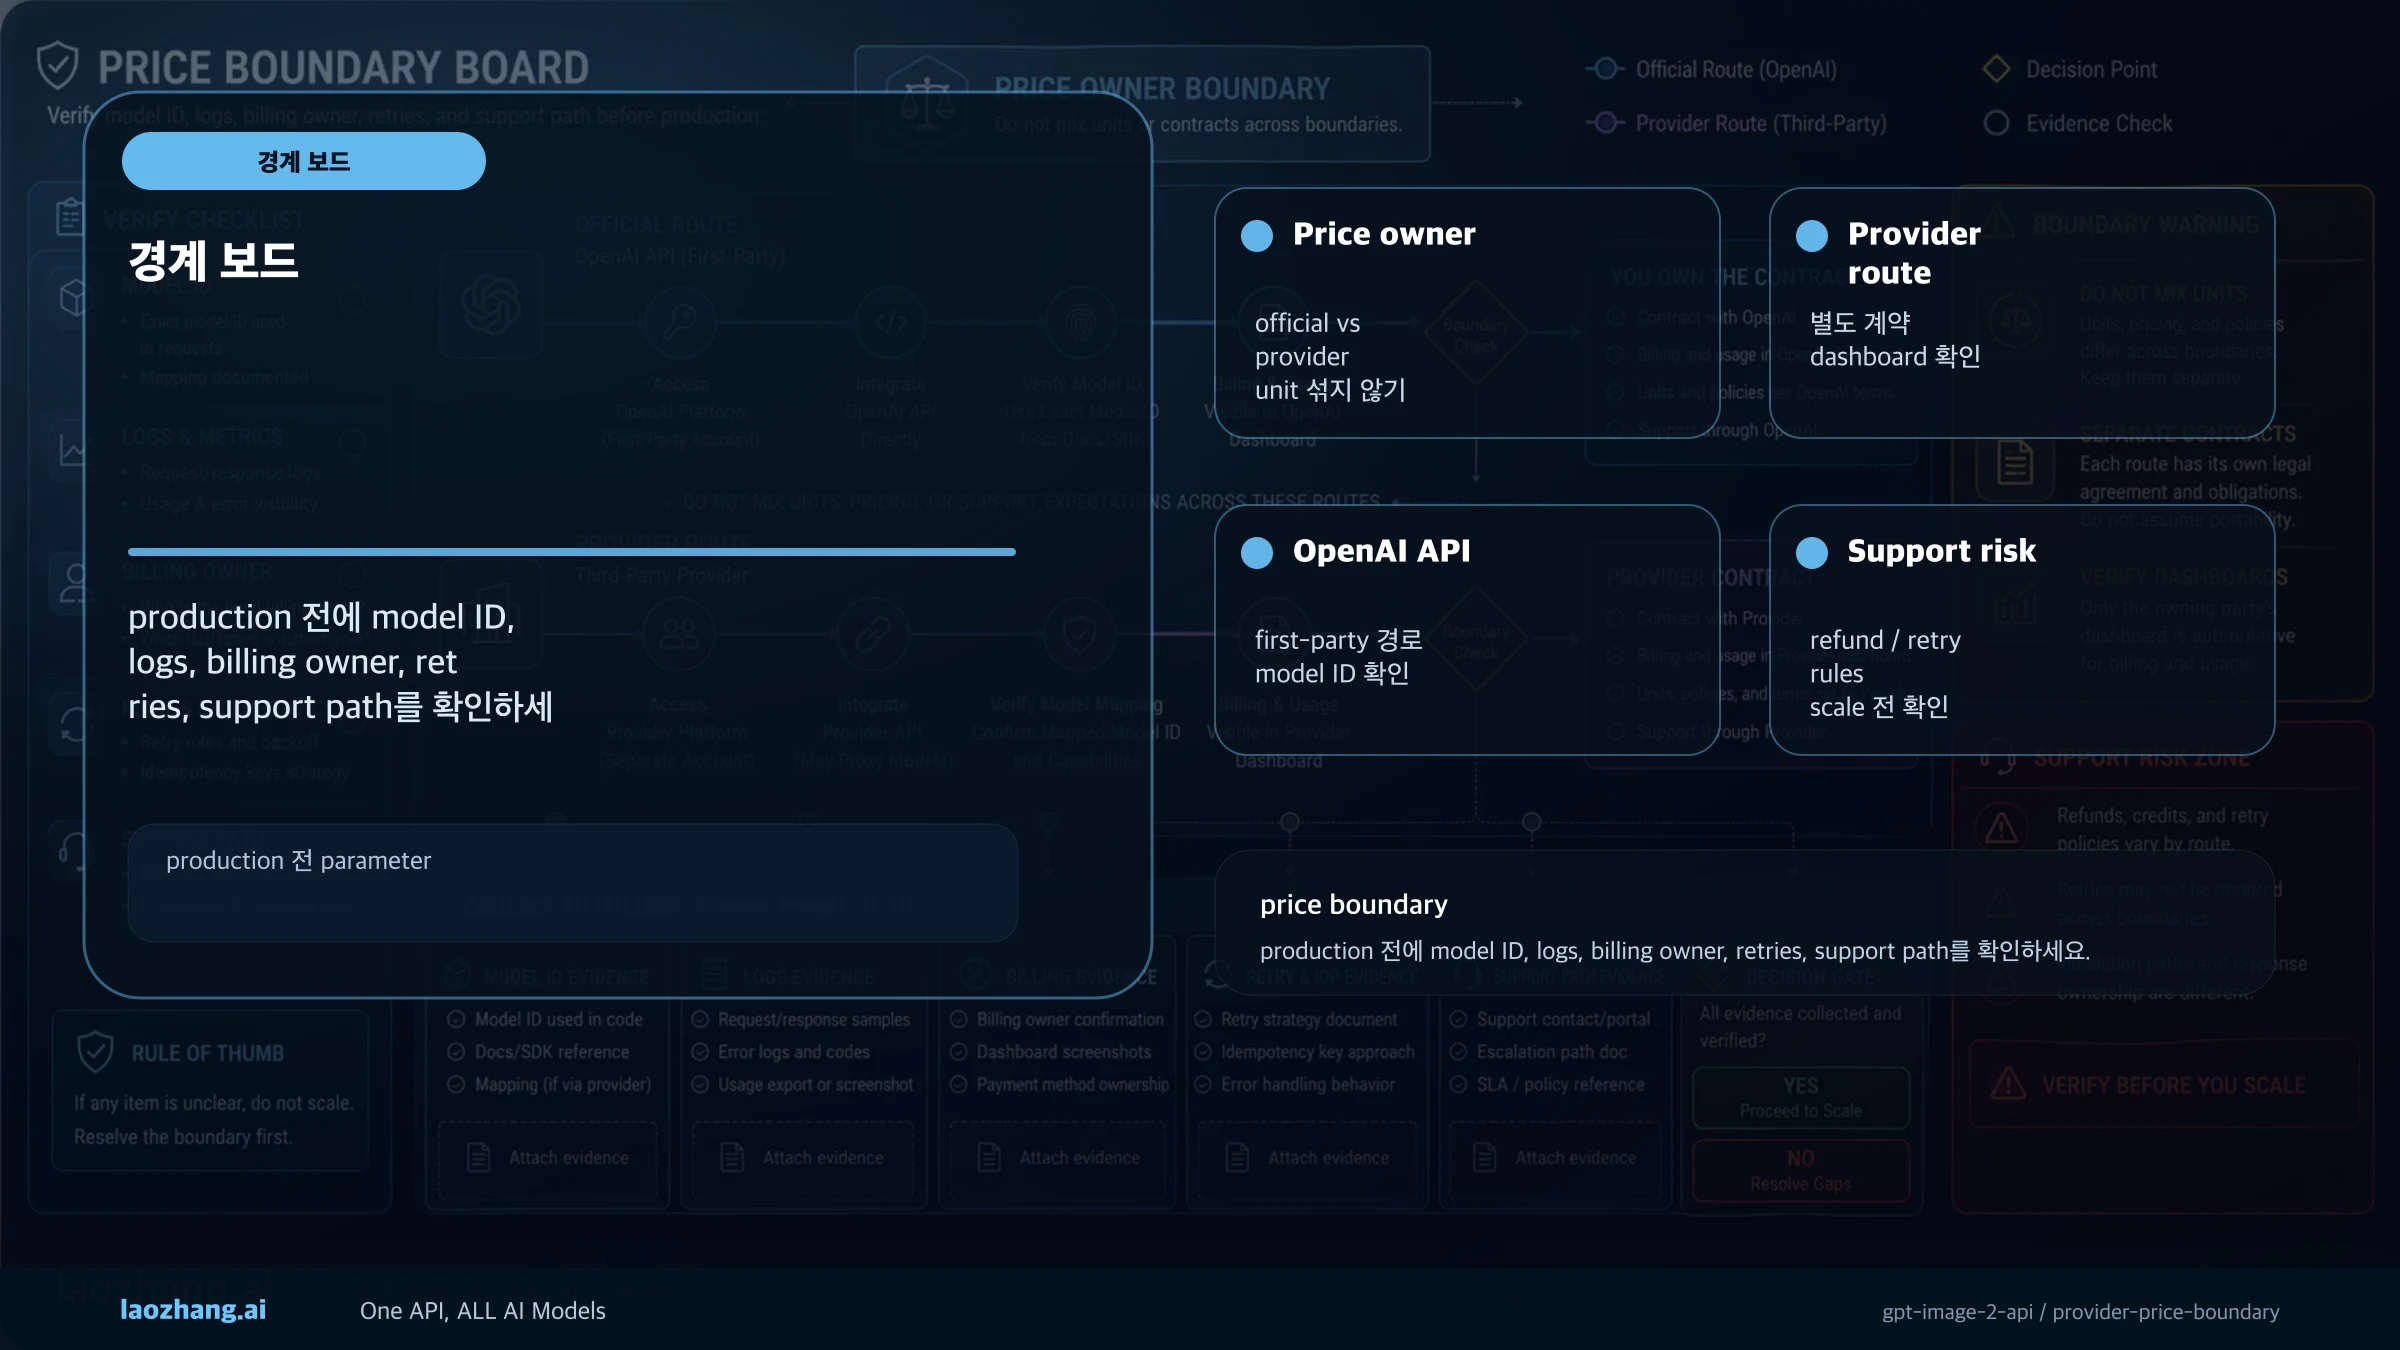Click the blue dot on Price owner card
Viewport: 2400px width, 1350px height.
coord(1257,235)
